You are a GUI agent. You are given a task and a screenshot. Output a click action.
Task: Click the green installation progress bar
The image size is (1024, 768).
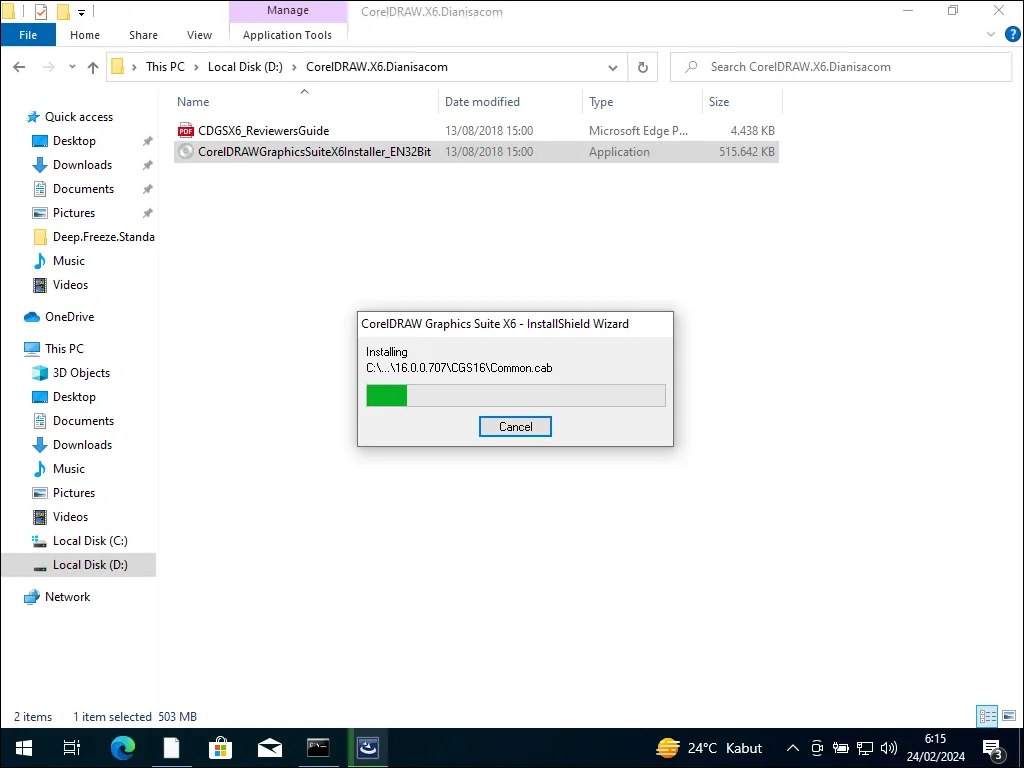click(x=387, y=395)
